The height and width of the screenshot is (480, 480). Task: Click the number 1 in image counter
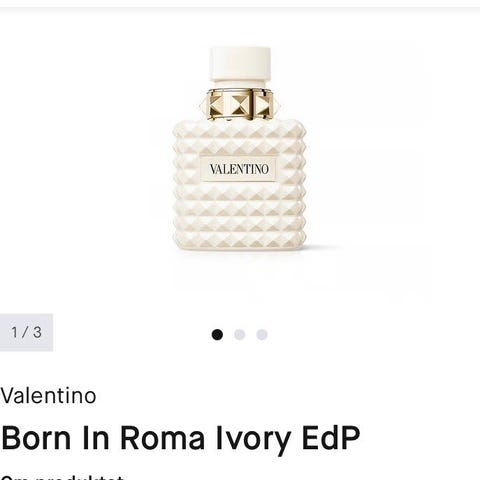coord(14,332)
